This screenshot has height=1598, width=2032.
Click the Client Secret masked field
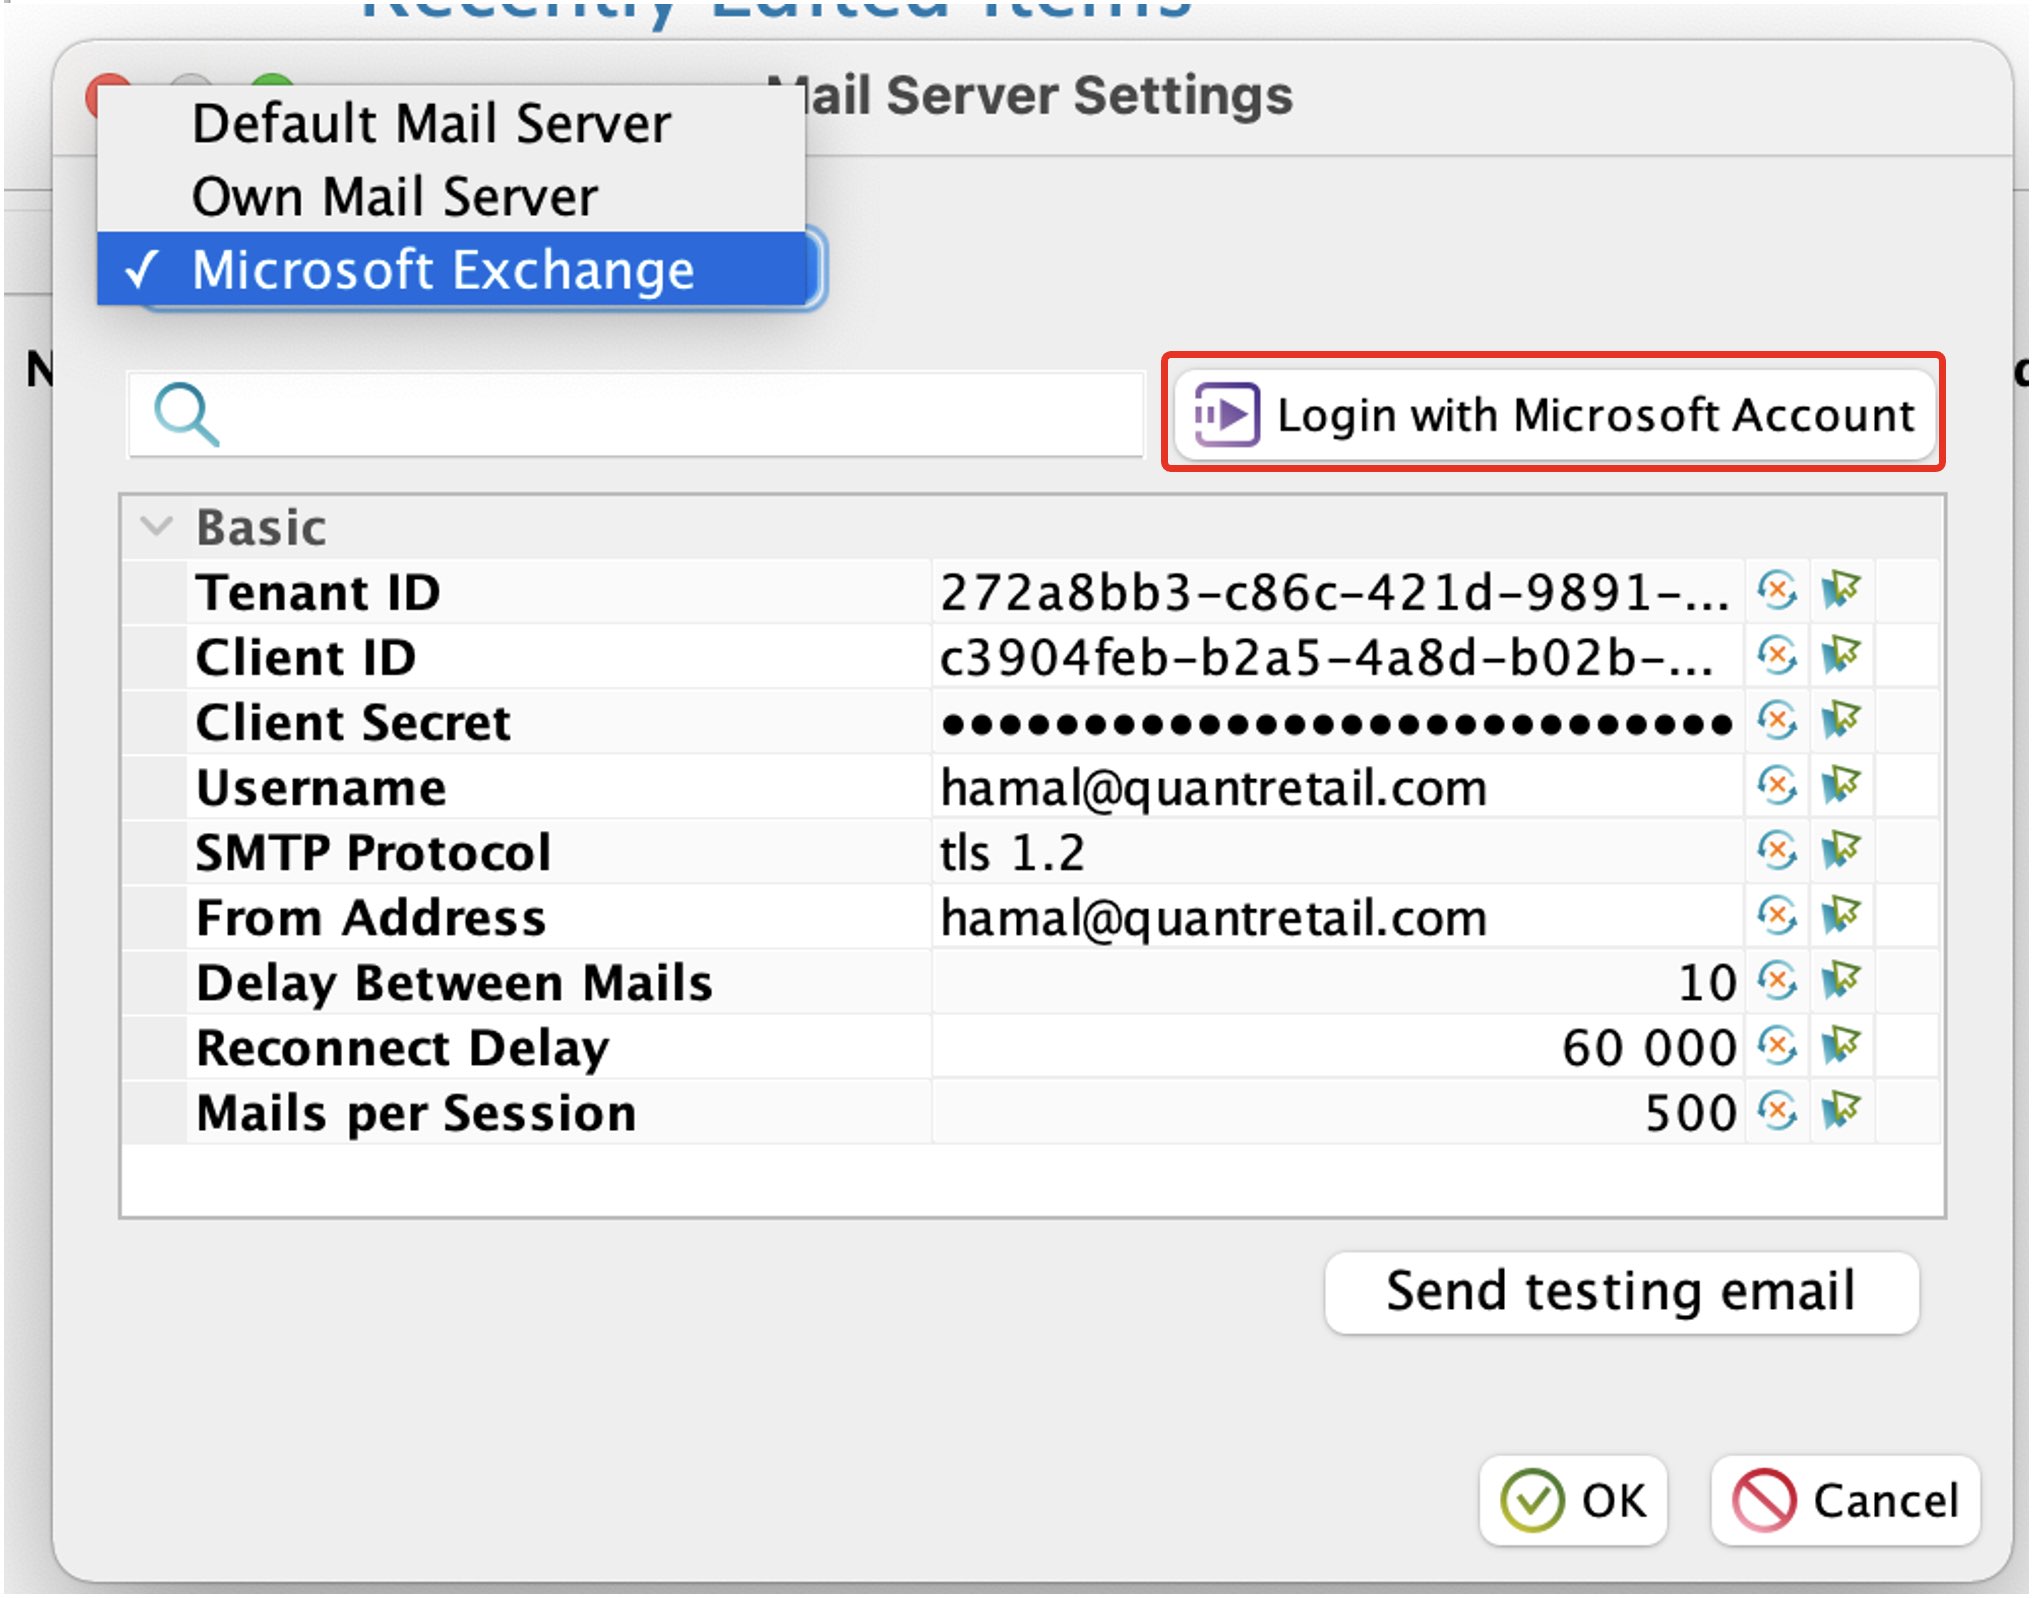[1338, 721]
